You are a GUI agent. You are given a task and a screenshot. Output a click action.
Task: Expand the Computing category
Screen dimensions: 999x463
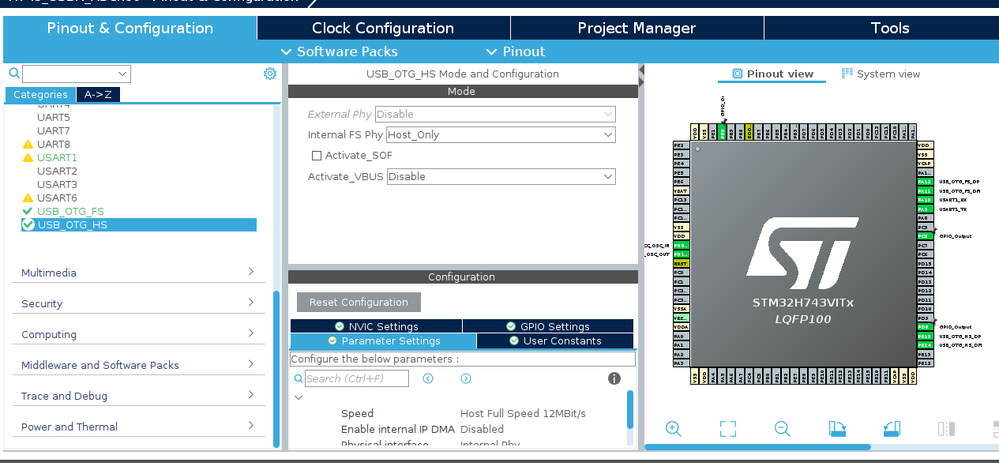(x=138, y=334)
